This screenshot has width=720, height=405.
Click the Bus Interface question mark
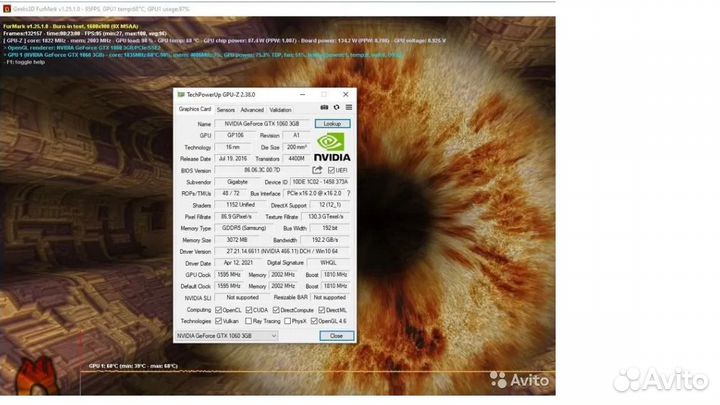click(349, 193)
